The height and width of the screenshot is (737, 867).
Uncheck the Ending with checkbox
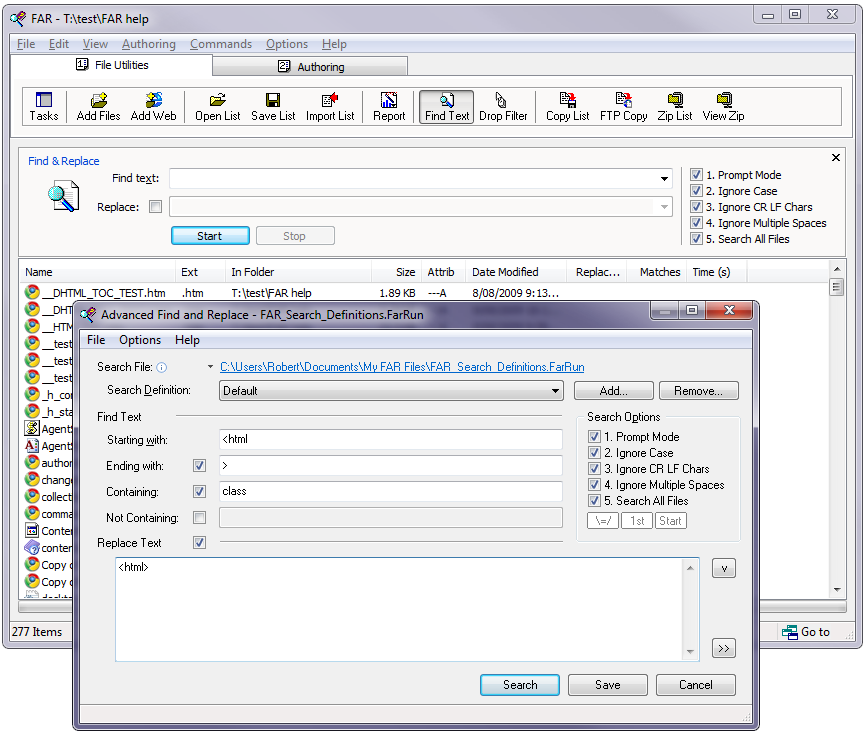[199, 466]
